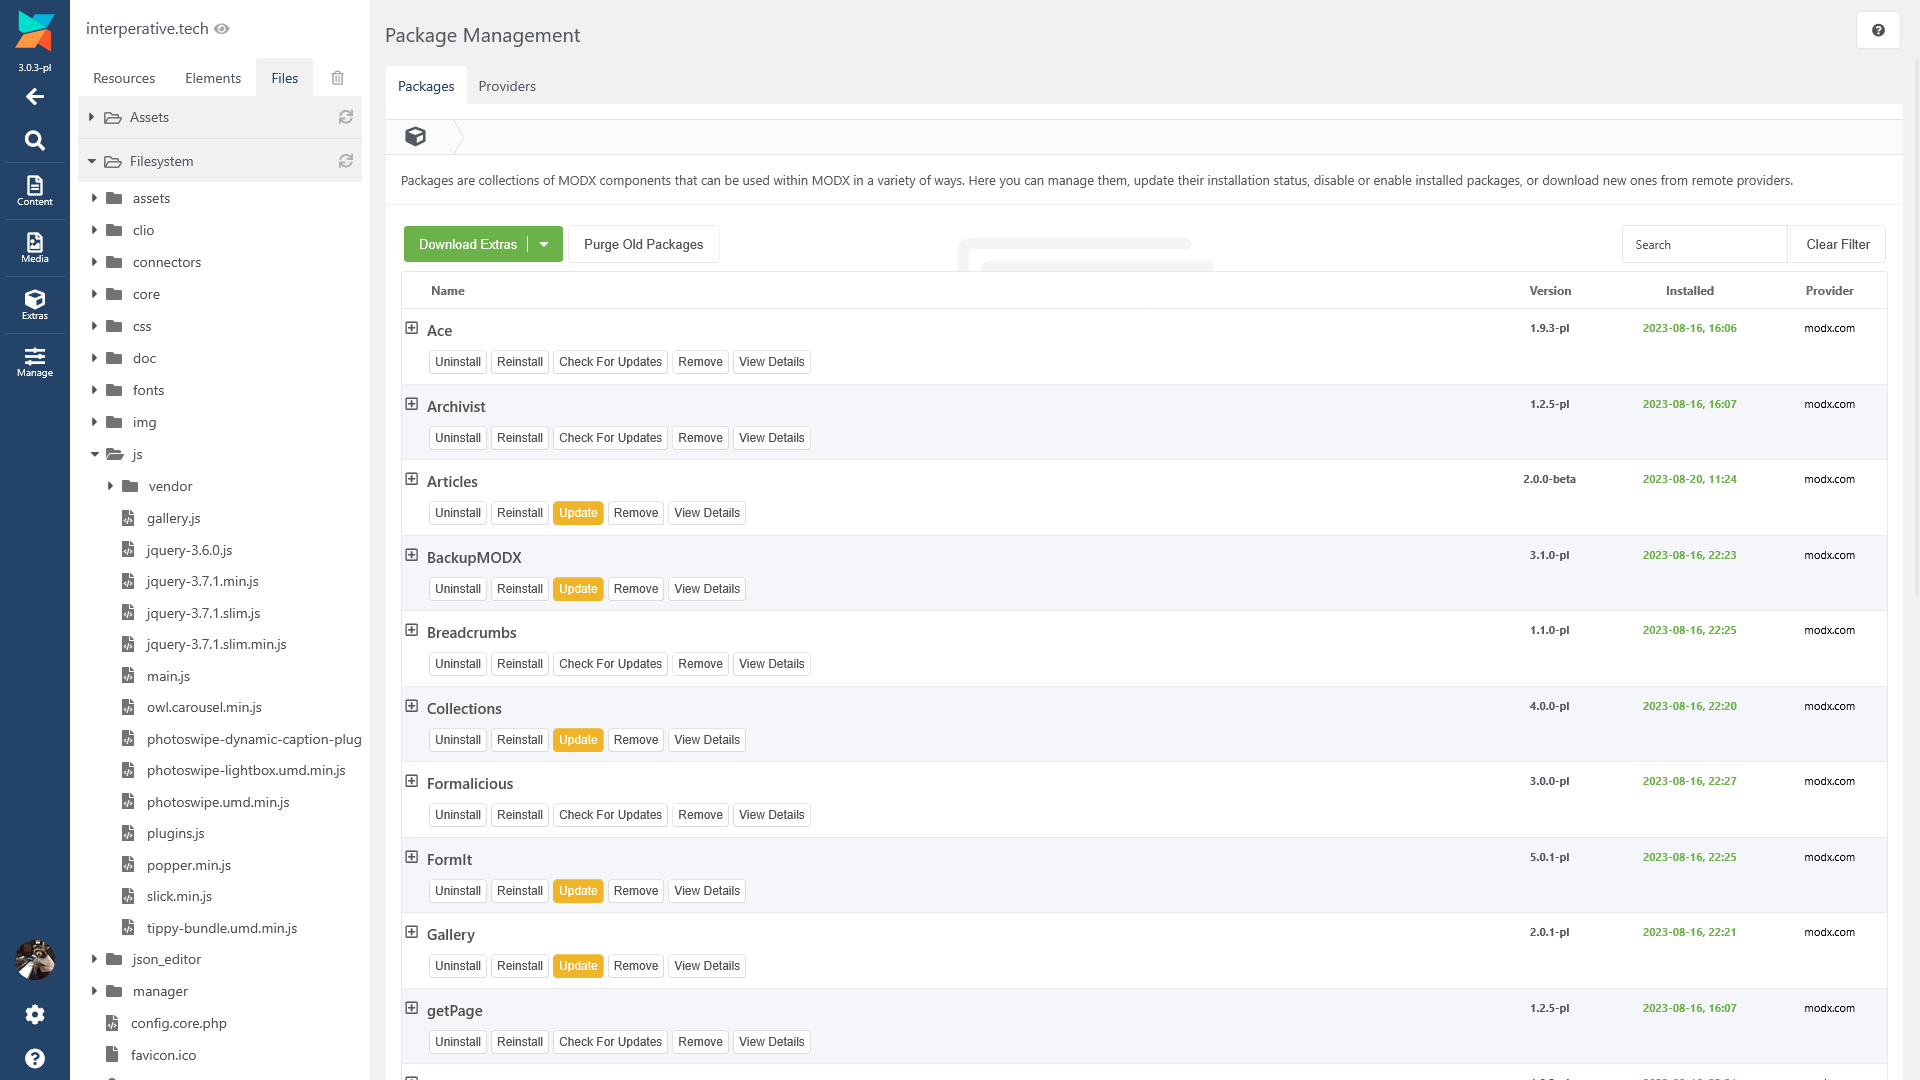Click the help button at top right

coord(1878,30)
